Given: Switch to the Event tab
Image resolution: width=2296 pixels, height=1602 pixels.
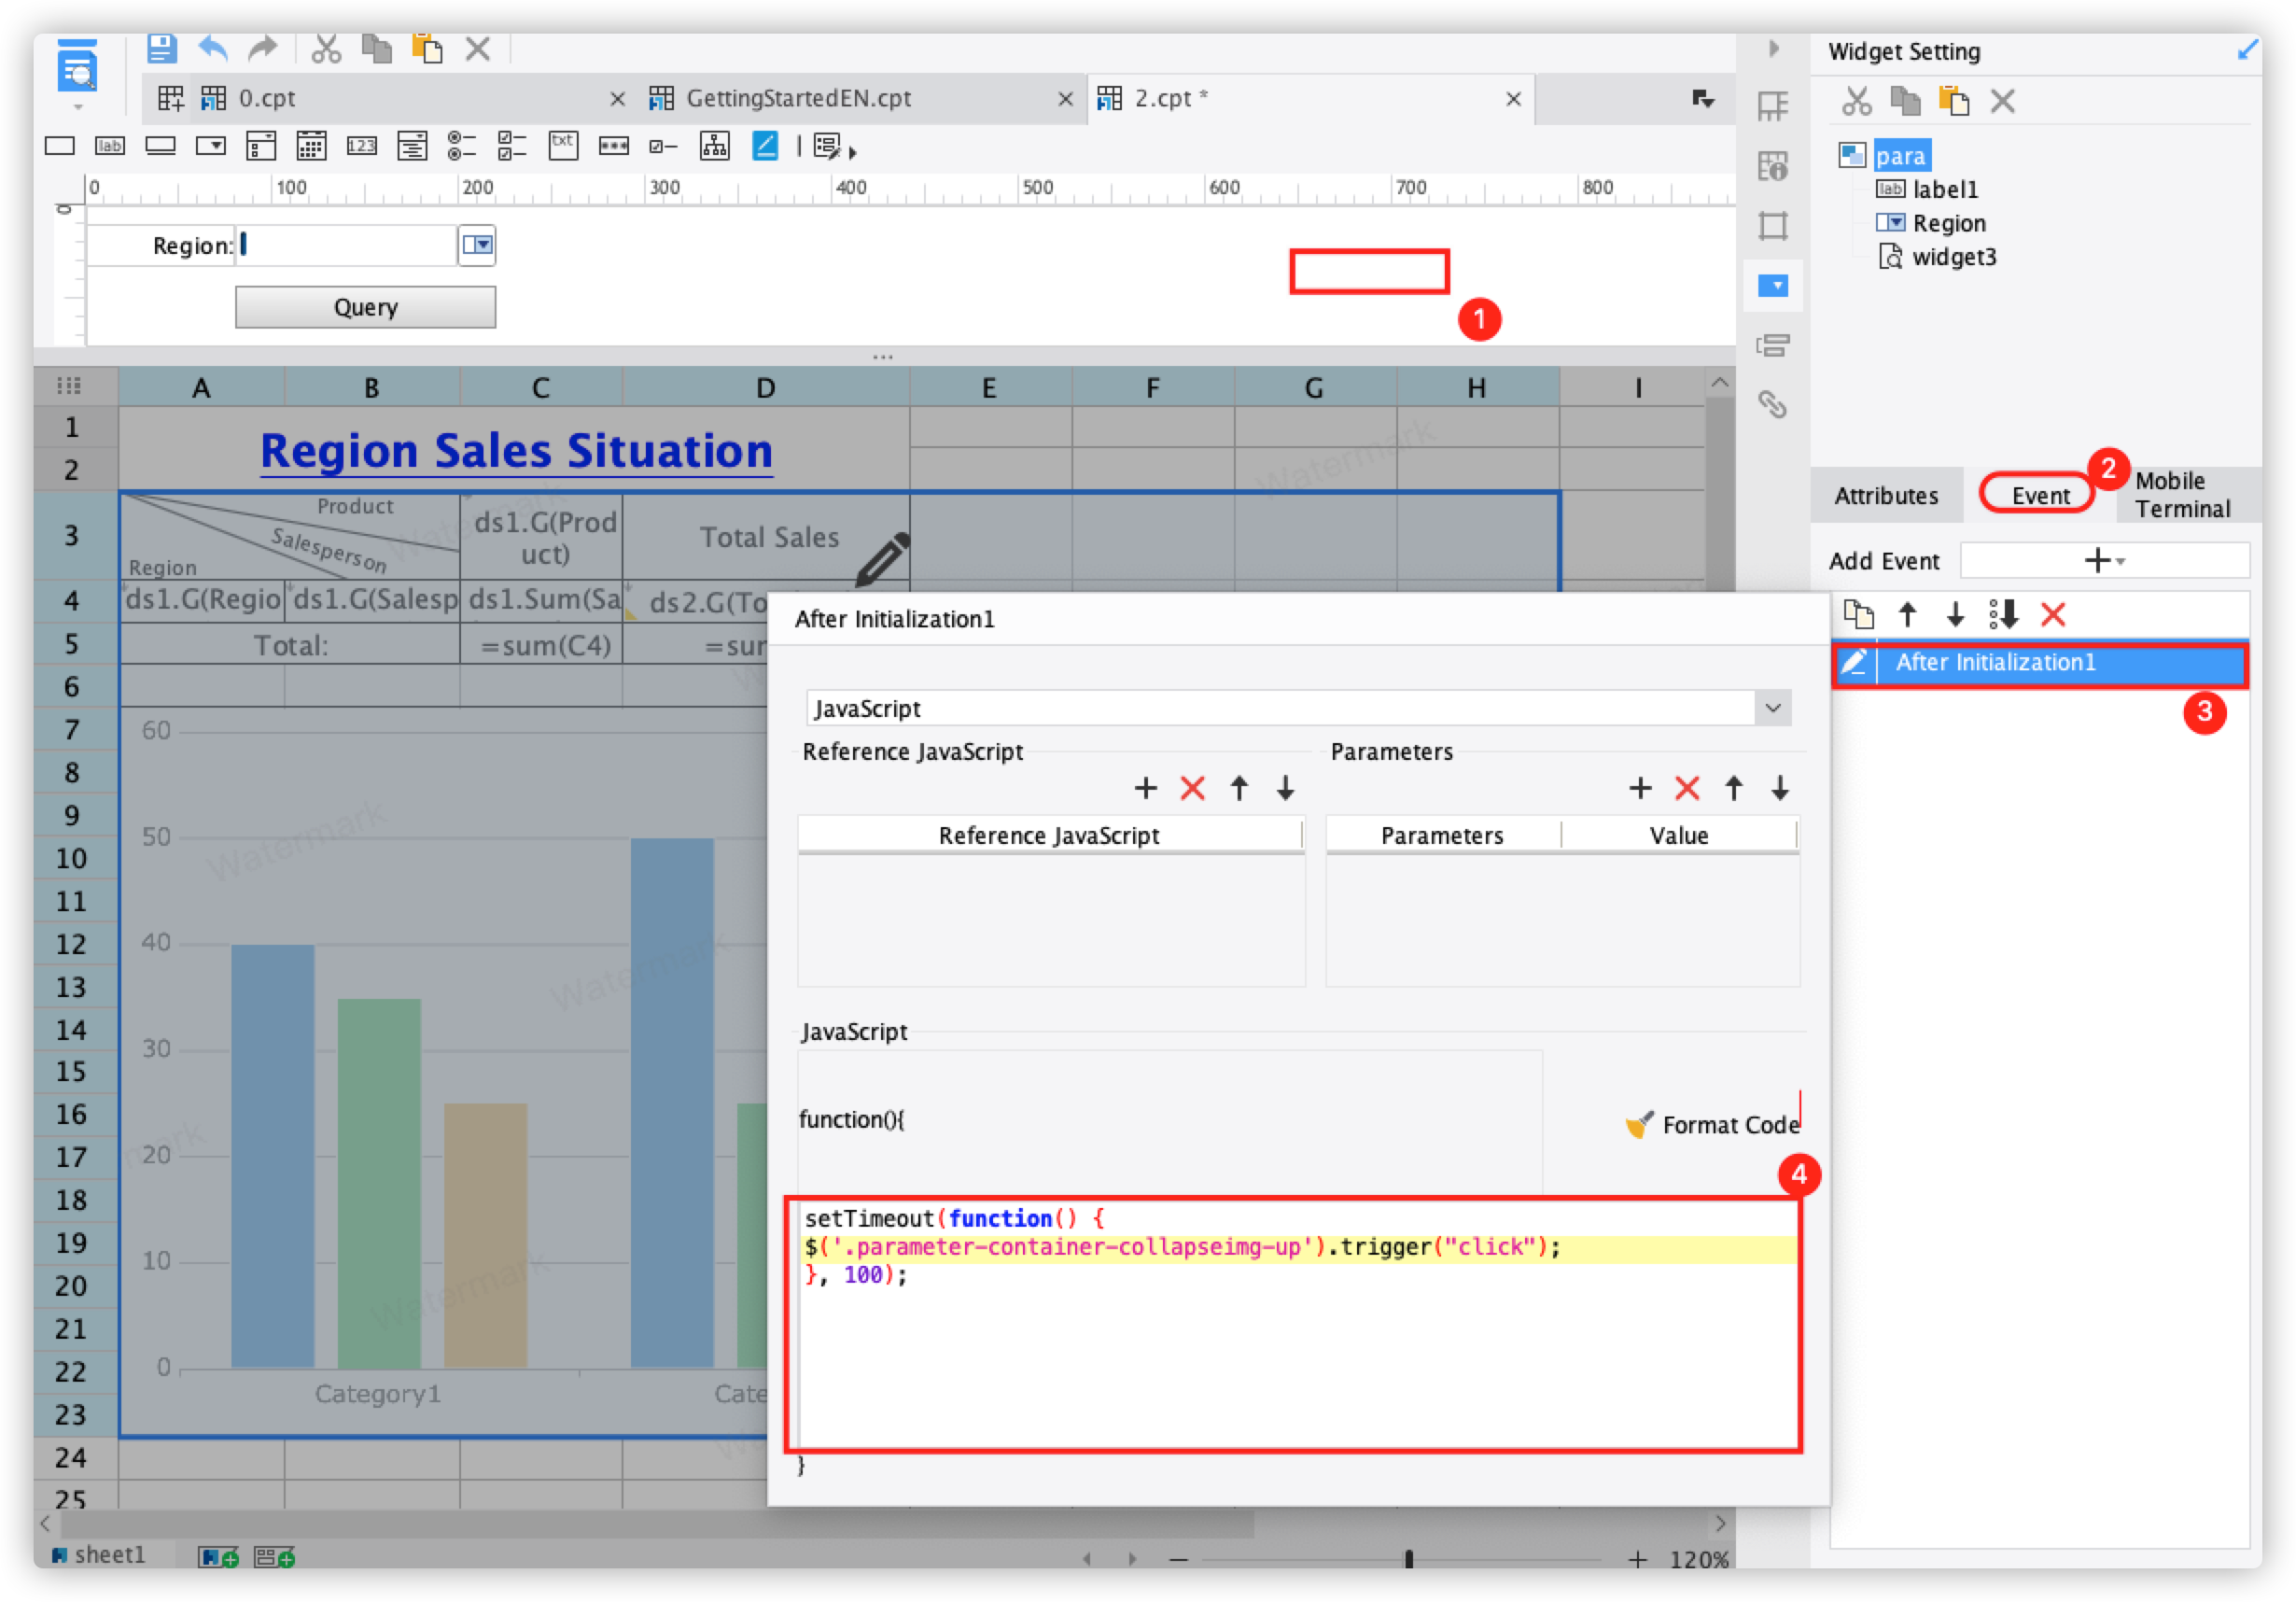Looking at the screenshot, I should [2039, 495].
